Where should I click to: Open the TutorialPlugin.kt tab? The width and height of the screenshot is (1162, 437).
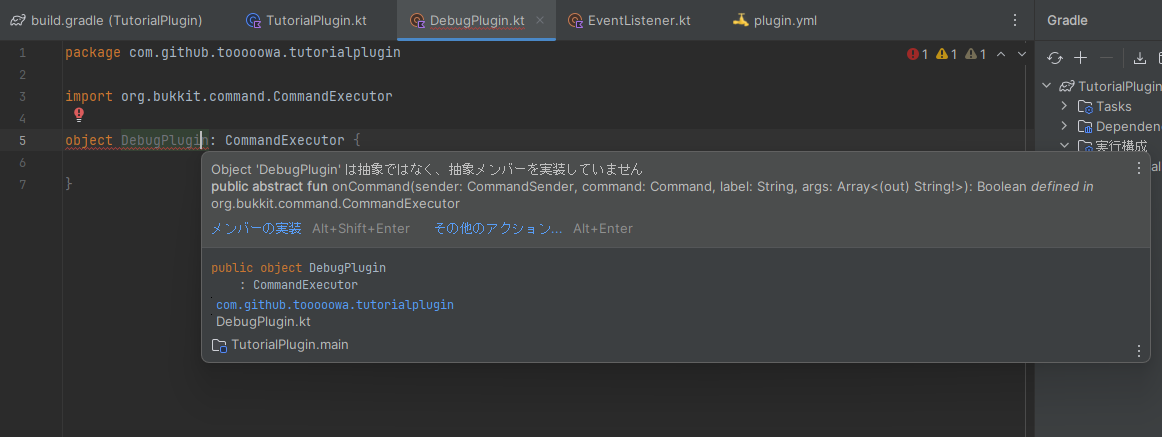(306, 21)
